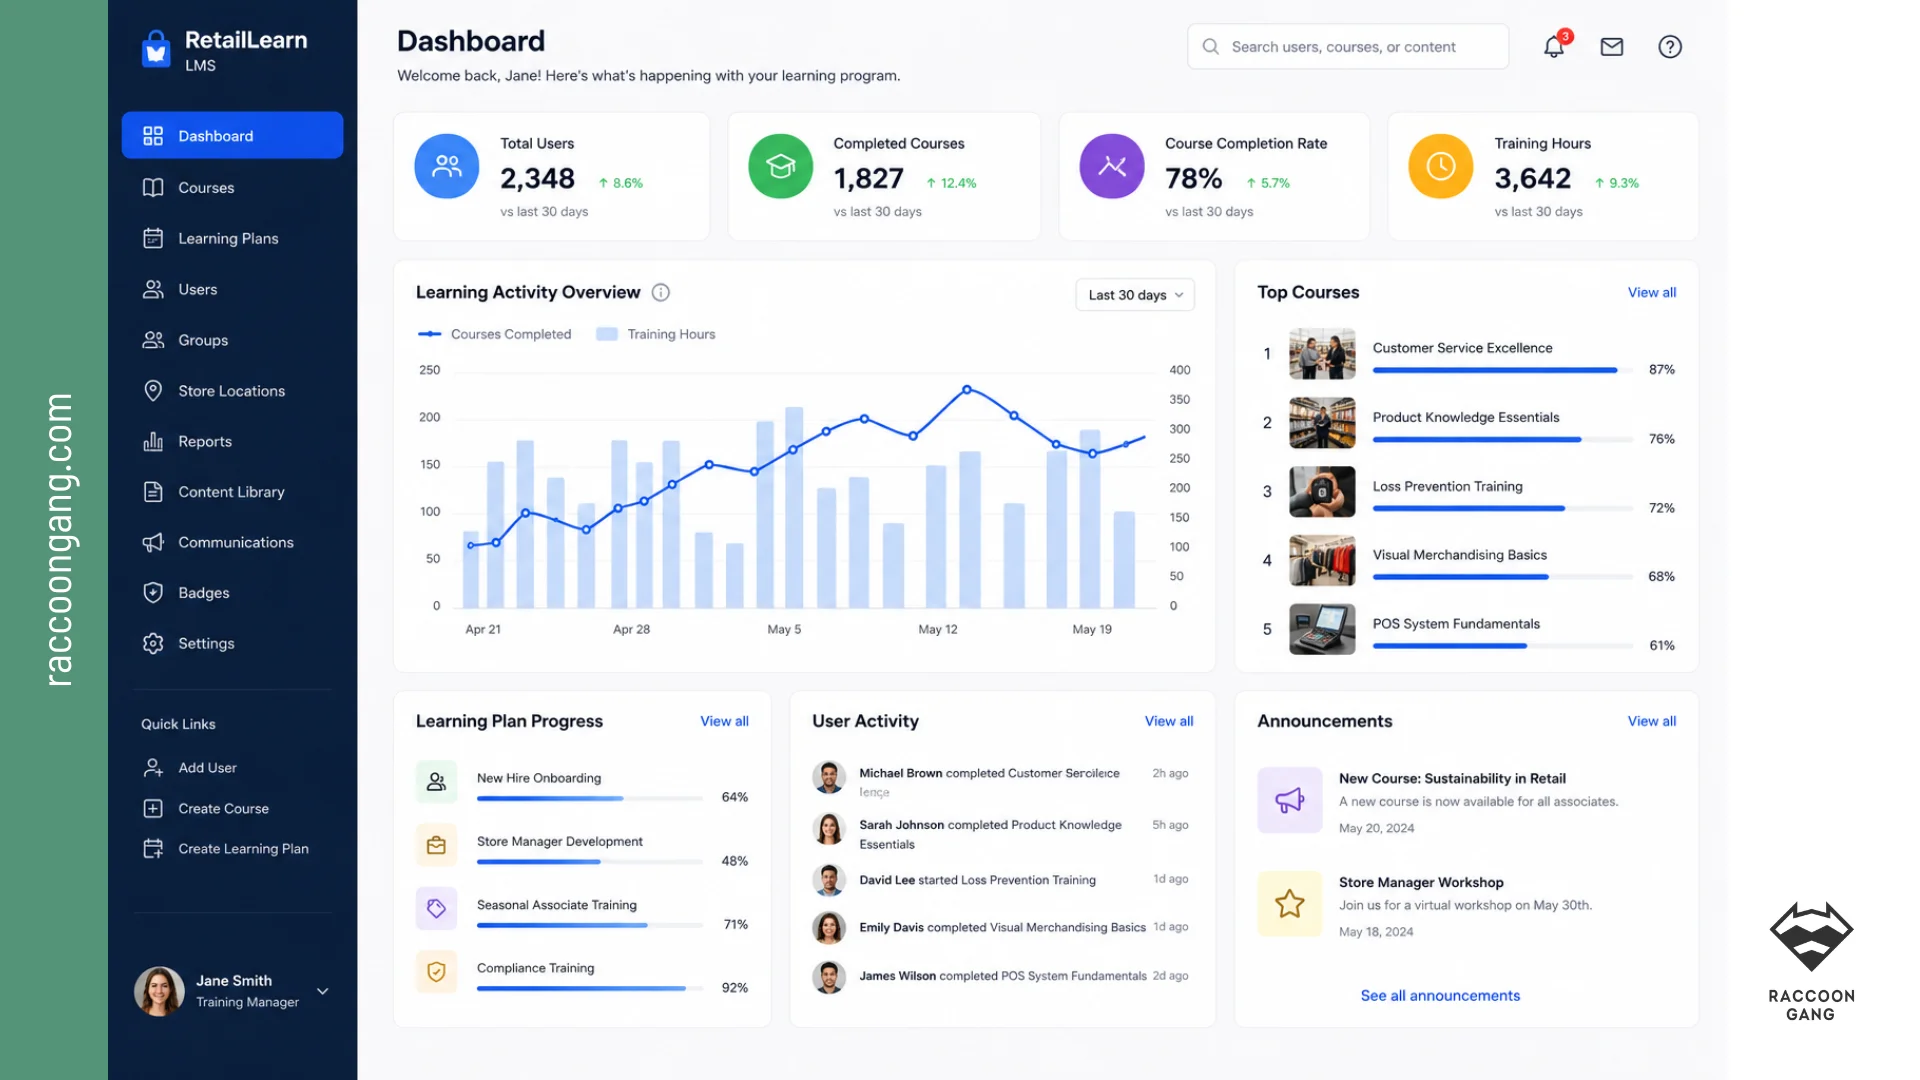Click the Compliance Training shield icon

coord(437,971)
